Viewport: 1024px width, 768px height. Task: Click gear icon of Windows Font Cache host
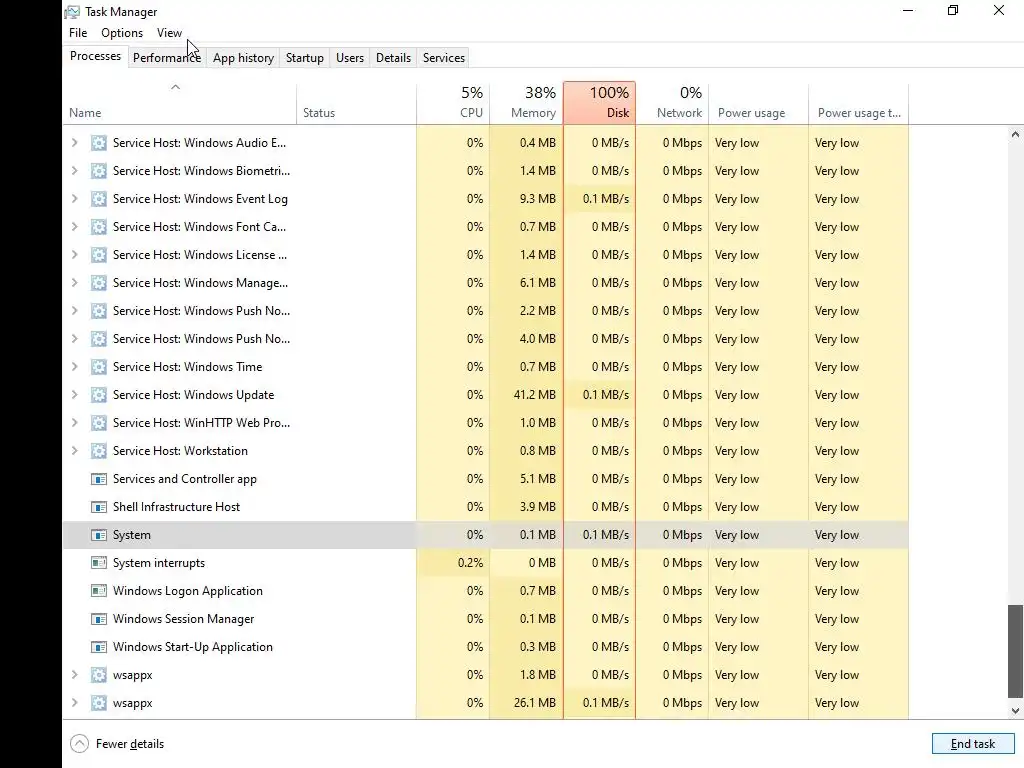coord(99,227)
